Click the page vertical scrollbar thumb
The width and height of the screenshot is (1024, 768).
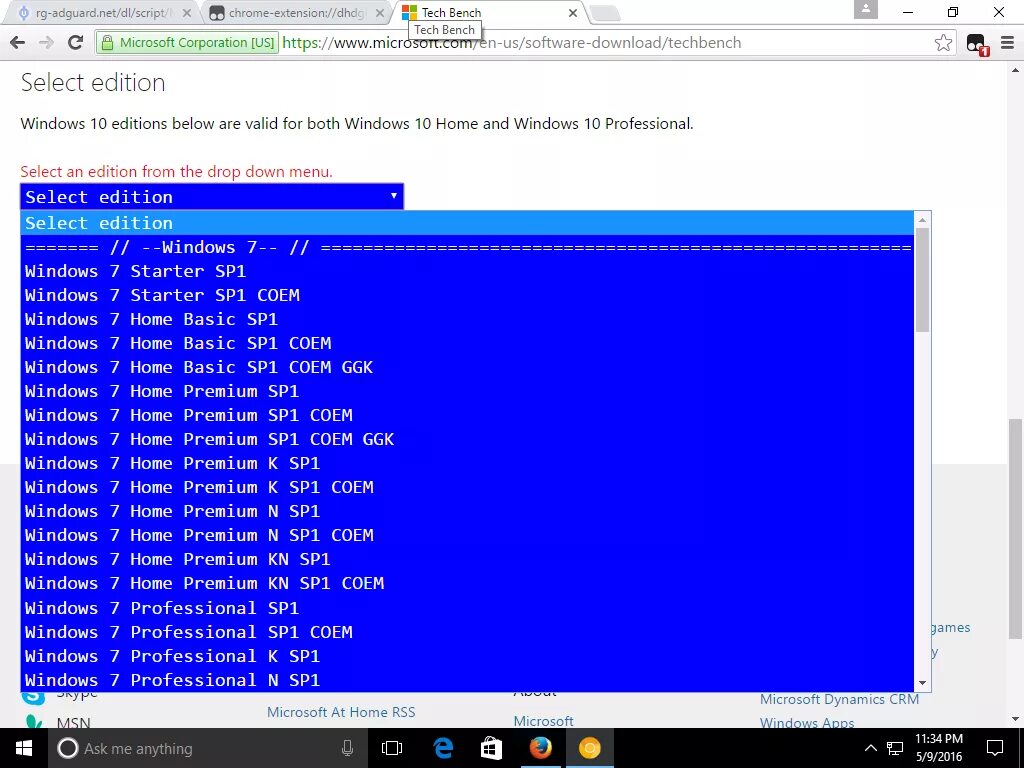point(1016,529)
